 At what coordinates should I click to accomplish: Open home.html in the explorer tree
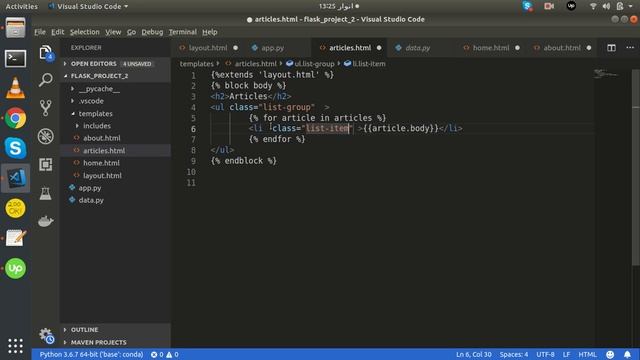115,163
